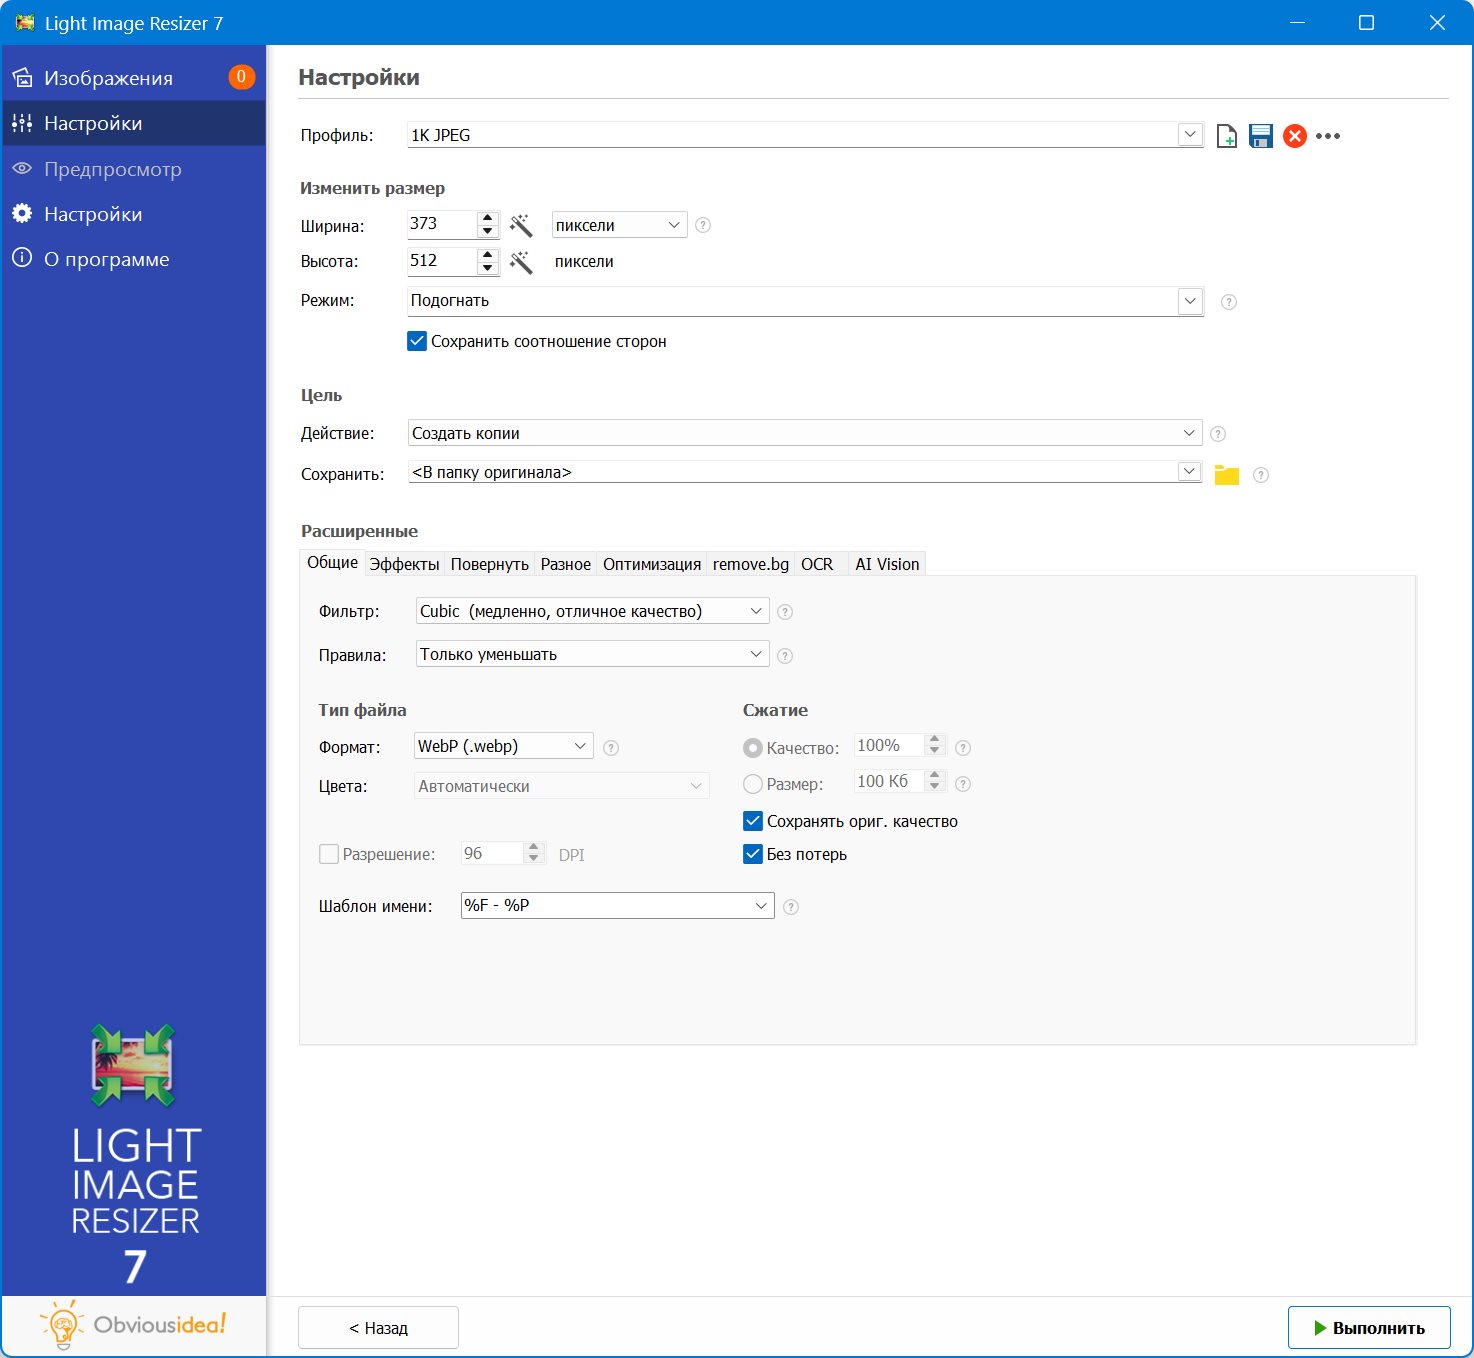Increase Ширина value with up arrow
Viewport: 1474px width, 1358px height.
click(x=487, y=218)
